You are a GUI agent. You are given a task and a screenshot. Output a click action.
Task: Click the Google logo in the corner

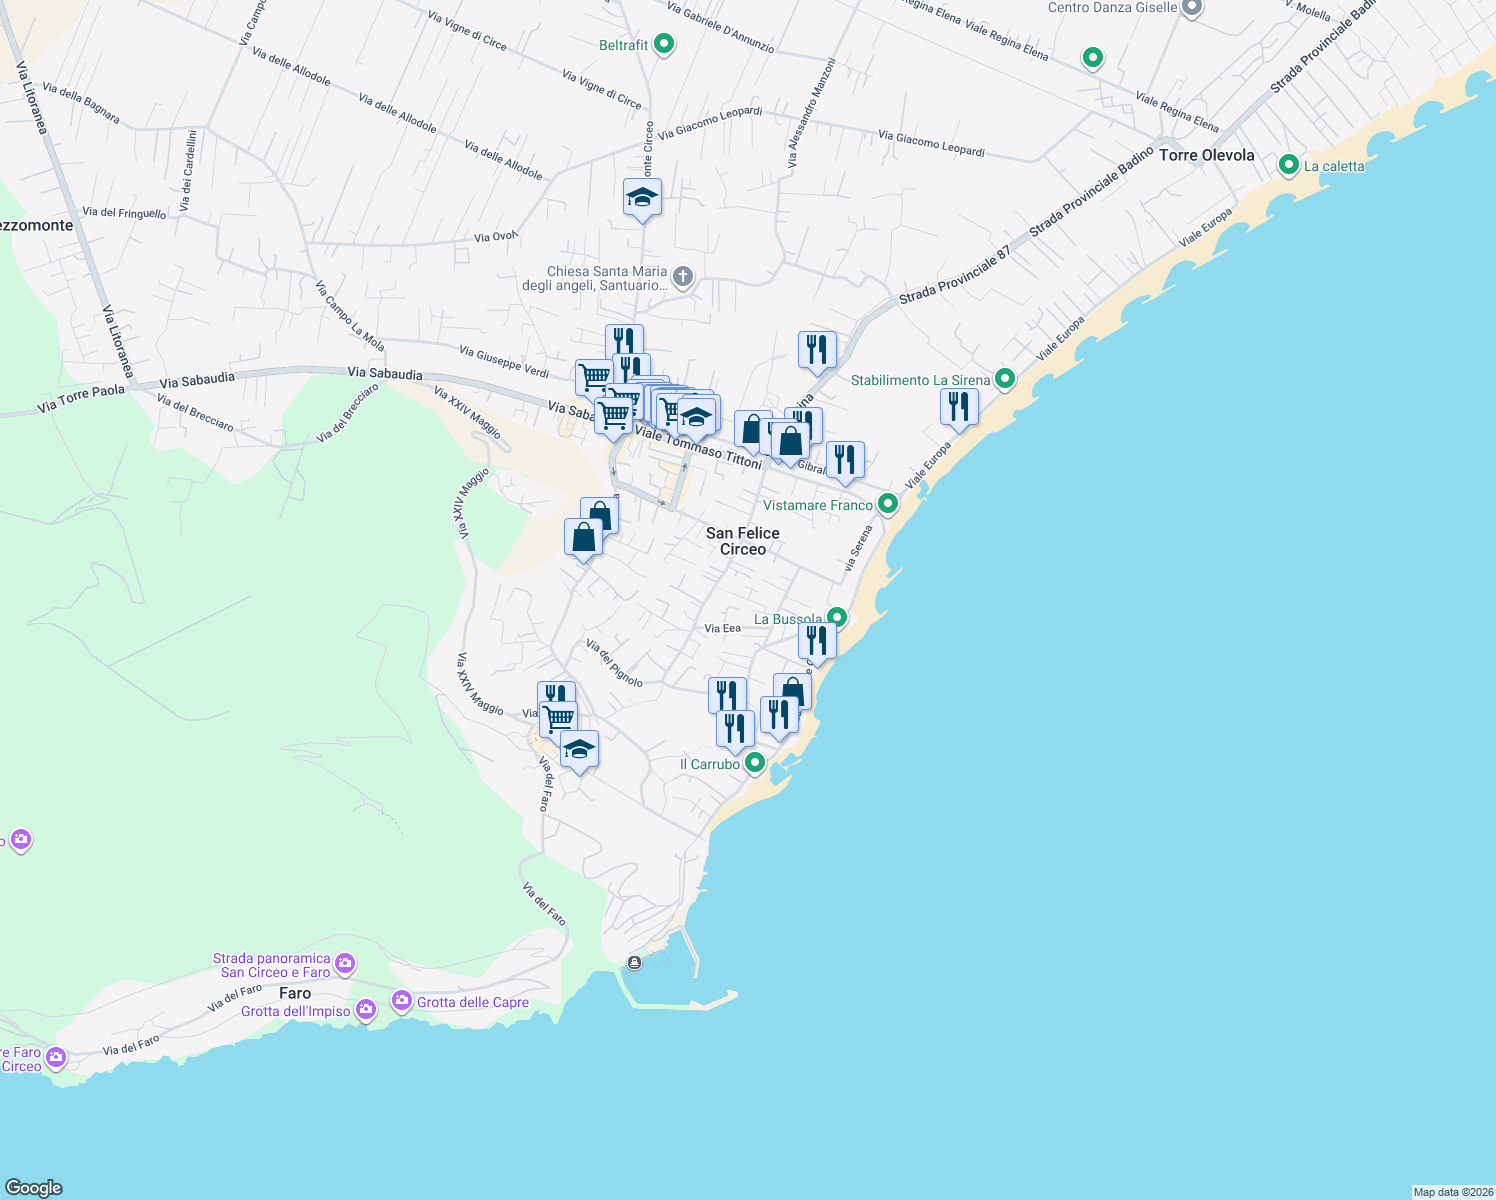pos(32,1187)
